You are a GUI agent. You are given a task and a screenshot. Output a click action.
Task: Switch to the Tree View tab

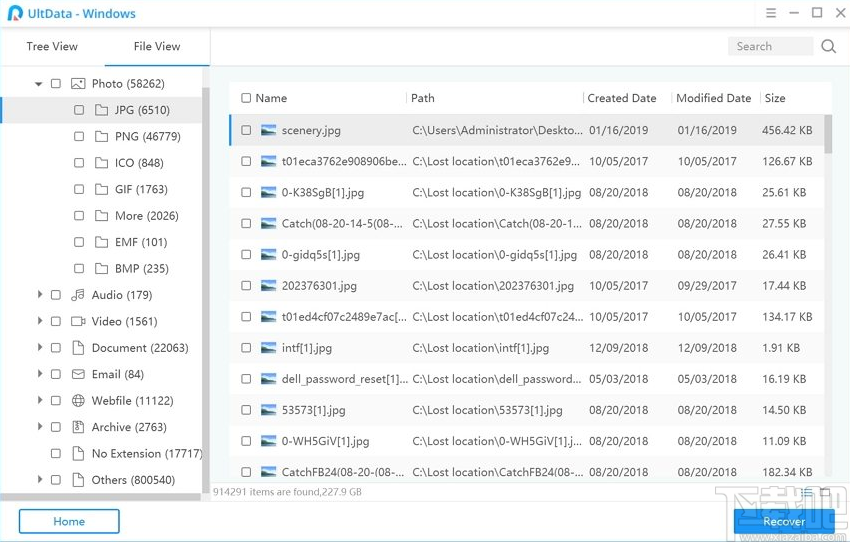(x=52, y=47)
